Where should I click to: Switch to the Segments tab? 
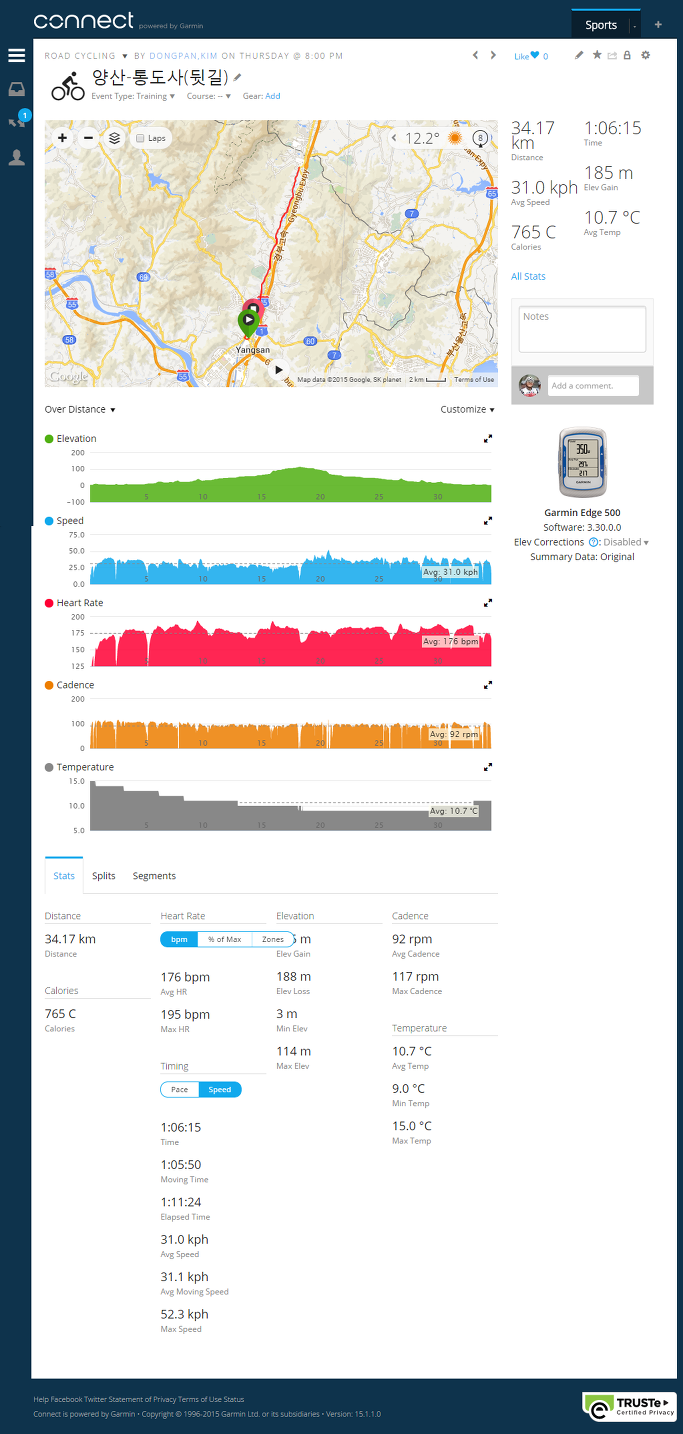click(x=154, y=875)
